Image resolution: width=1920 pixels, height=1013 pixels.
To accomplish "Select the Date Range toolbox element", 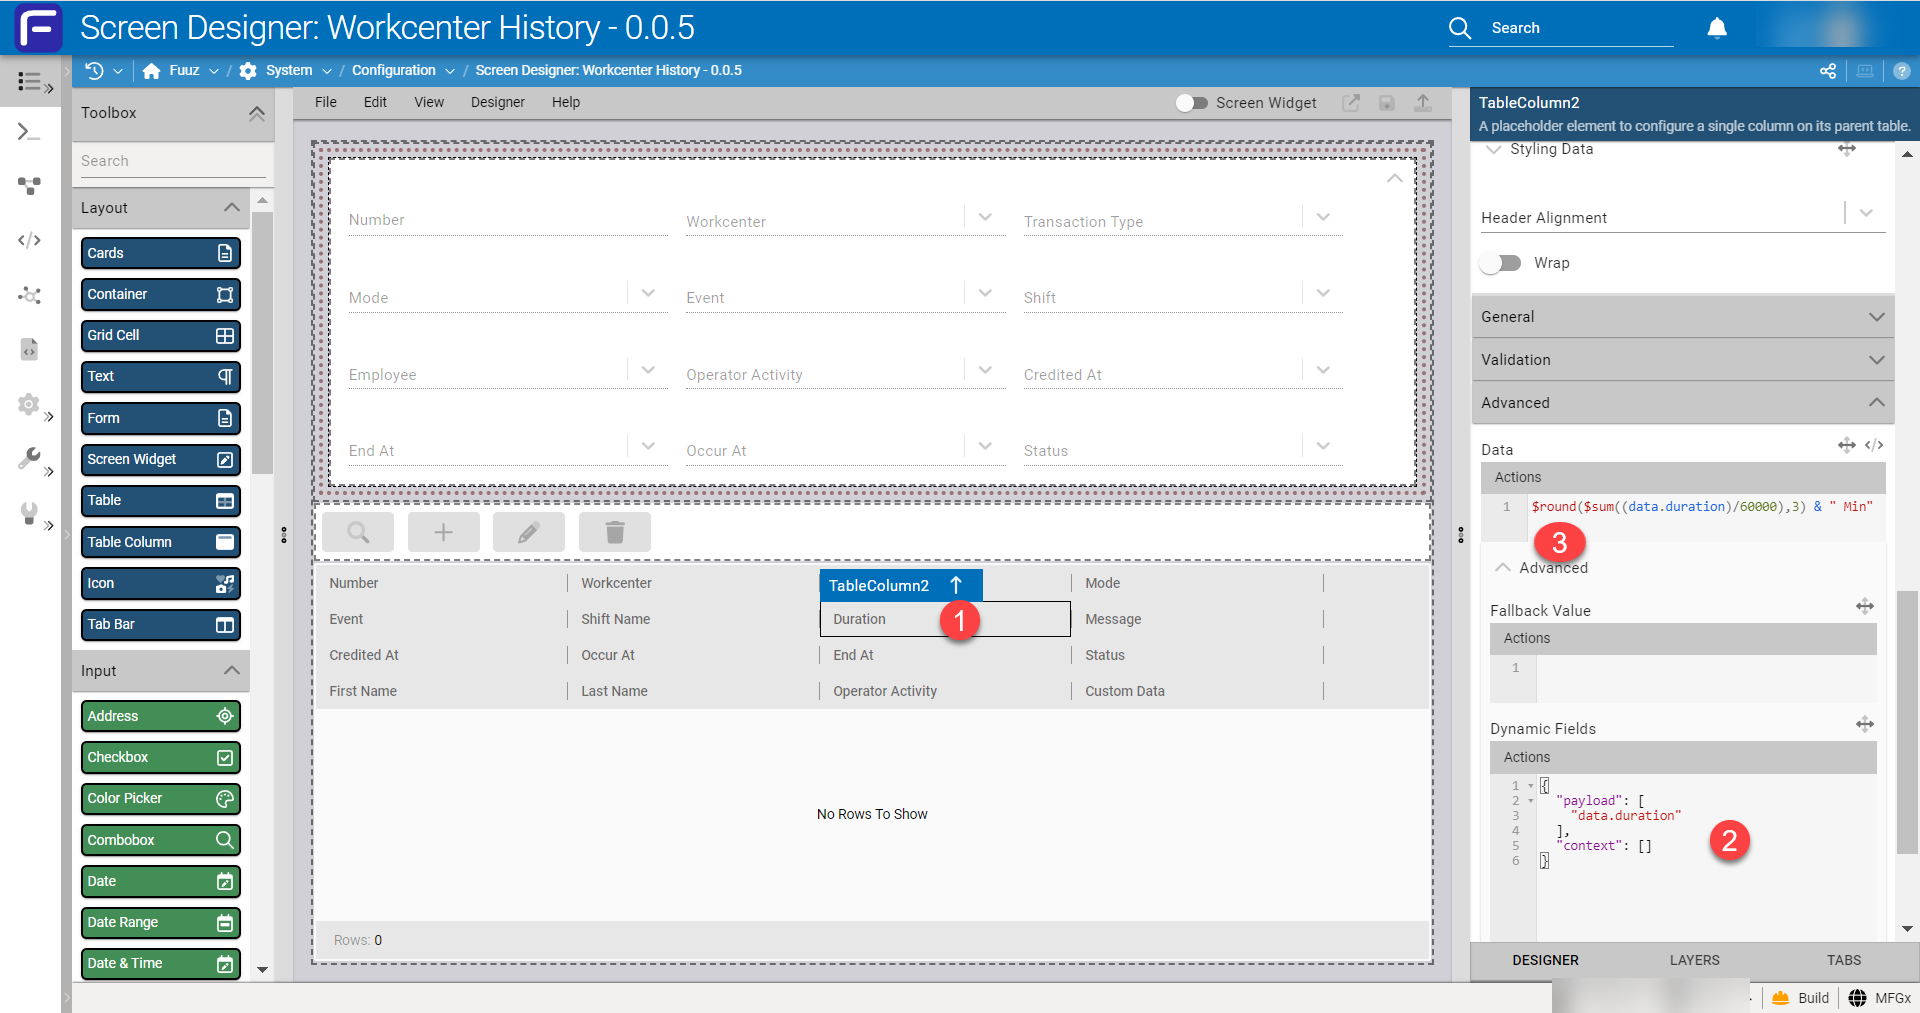I will tap(161, 922).
